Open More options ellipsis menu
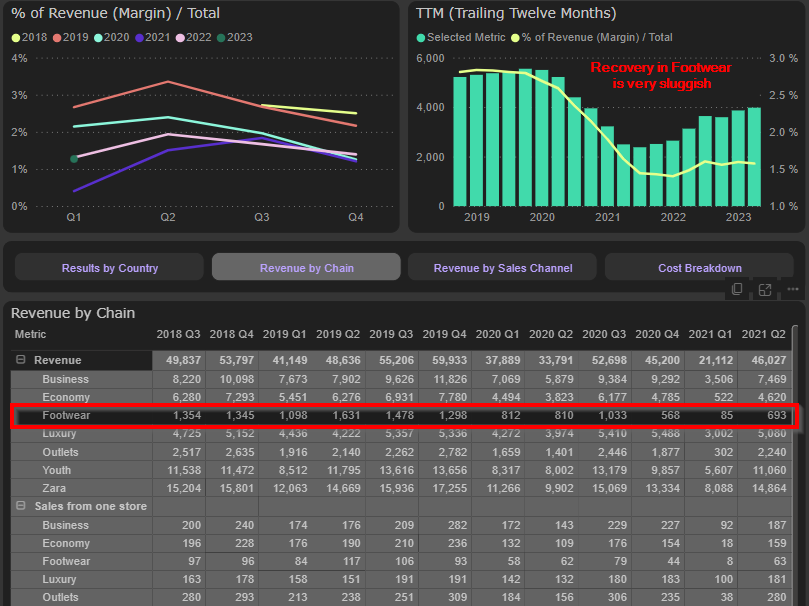Image resolution: width=809 pixels, height=606 pixels. click(792, 289)
